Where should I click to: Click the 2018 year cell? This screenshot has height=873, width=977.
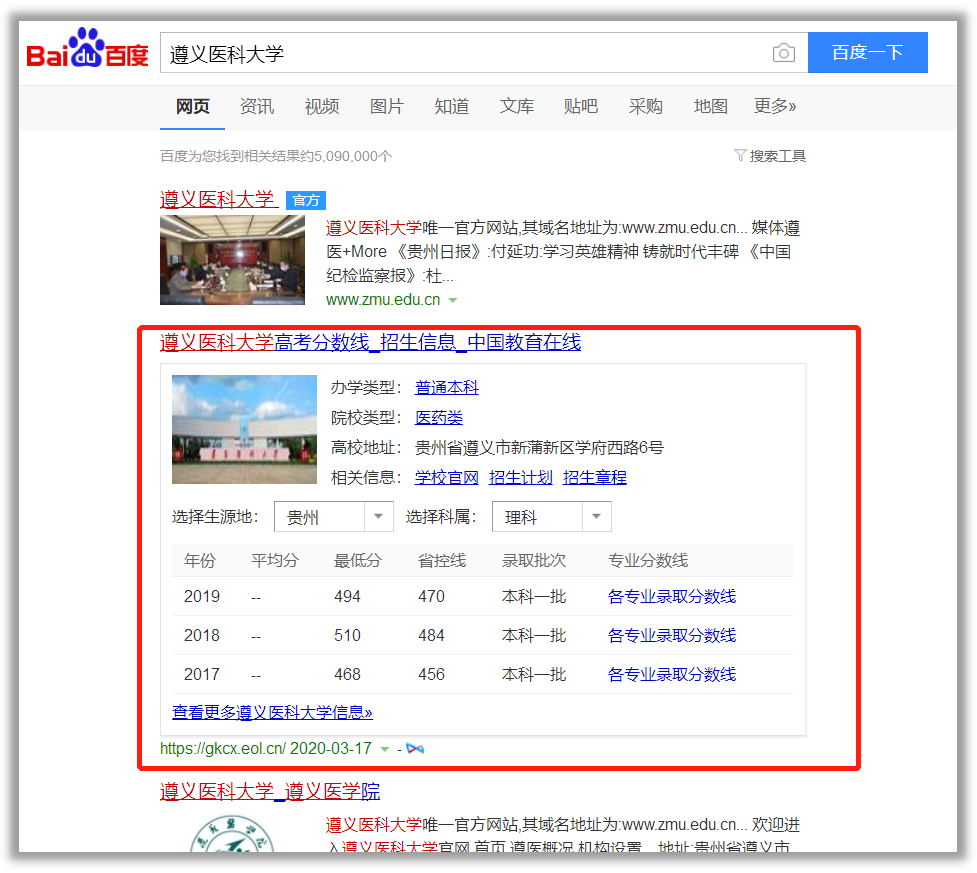202,635
